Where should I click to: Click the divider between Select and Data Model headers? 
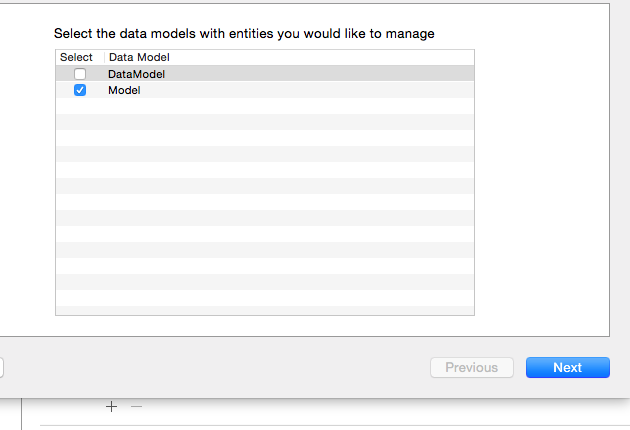104,57
